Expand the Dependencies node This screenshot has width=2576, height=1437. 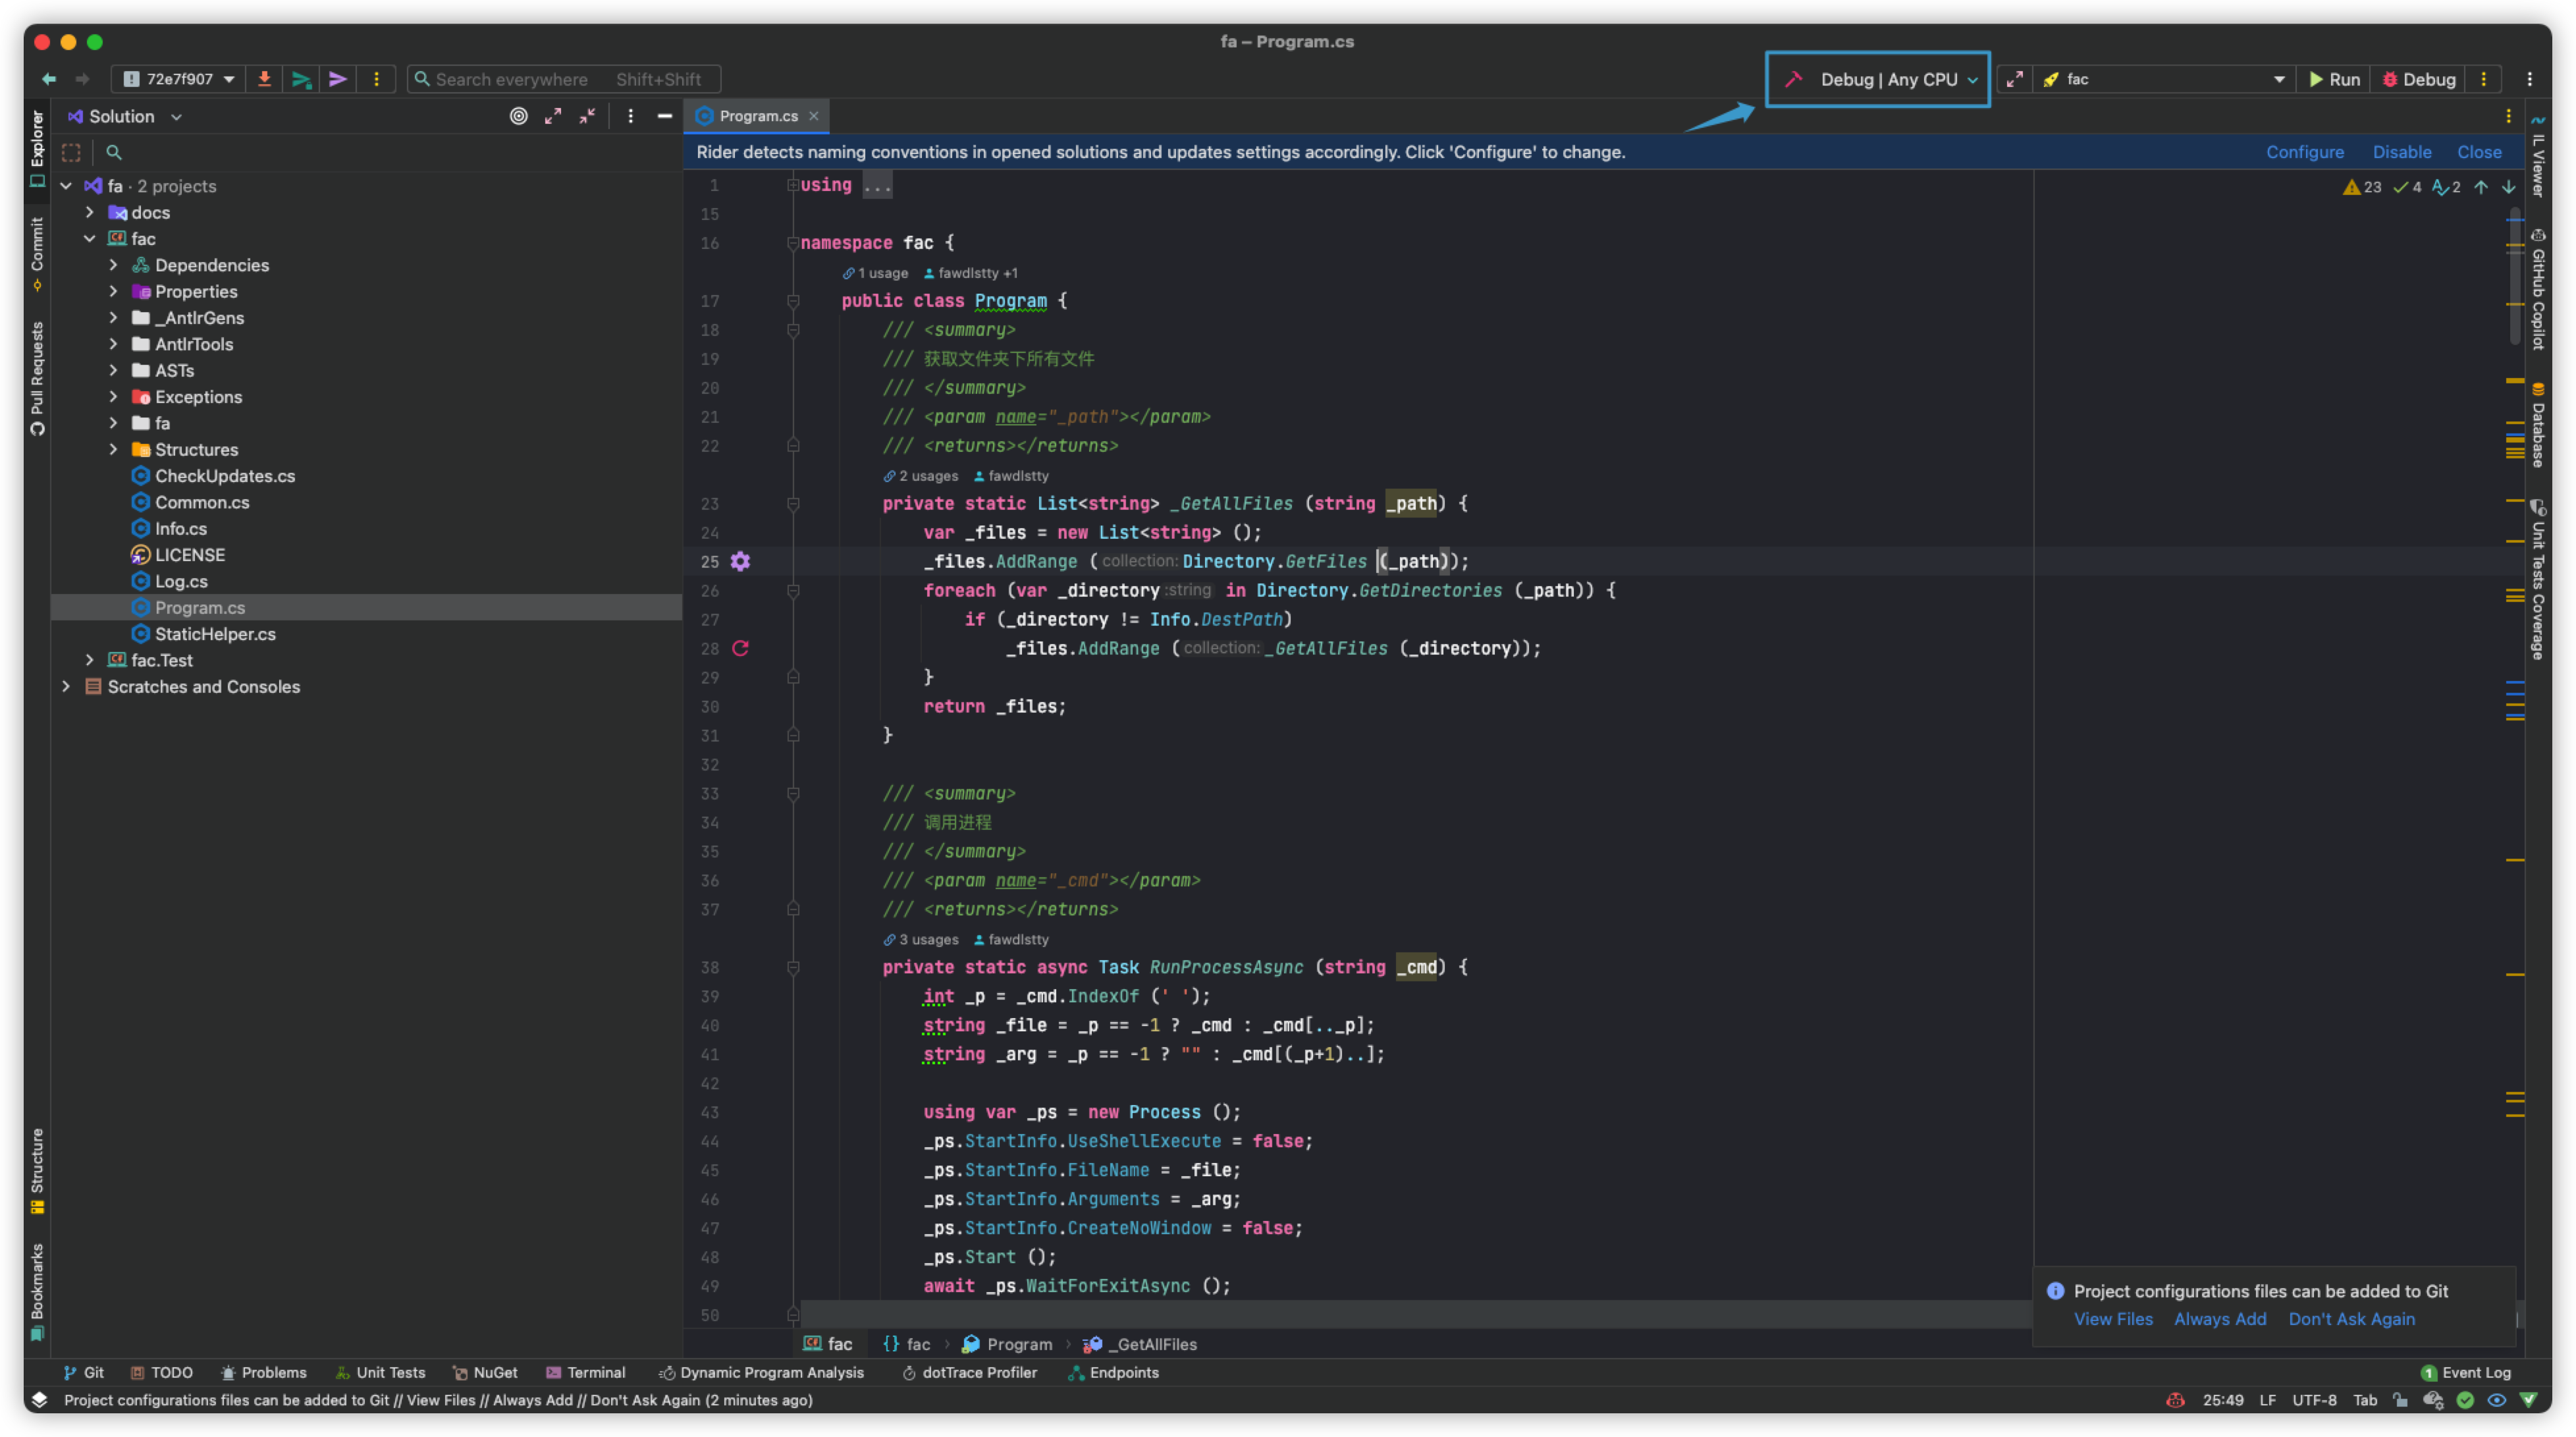pyautogui.click(x=114, y=265)
